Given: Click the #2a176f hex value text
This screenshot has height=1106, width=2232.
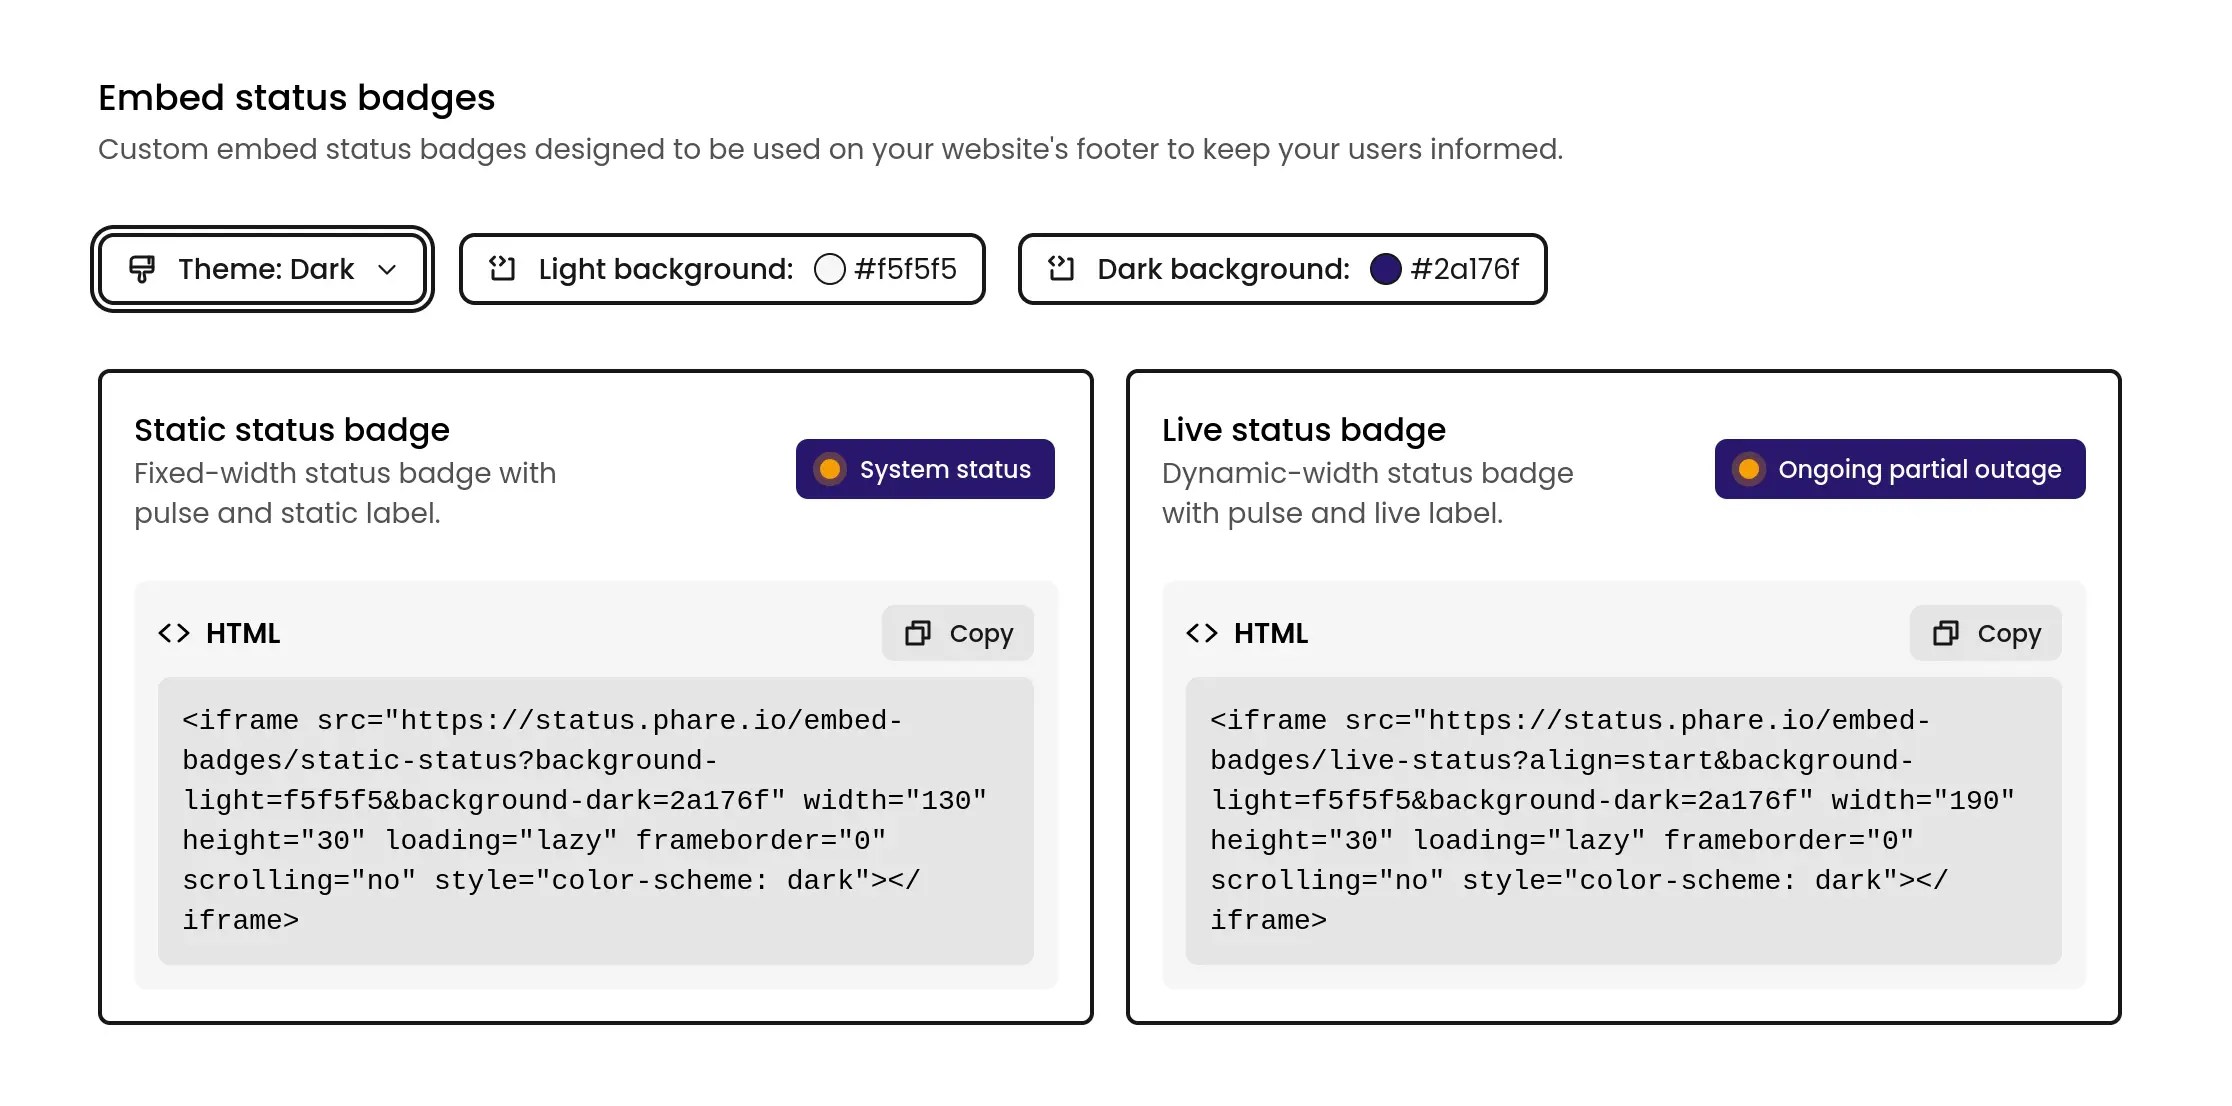Looking at the screenshot, I should pos(1465,269).
